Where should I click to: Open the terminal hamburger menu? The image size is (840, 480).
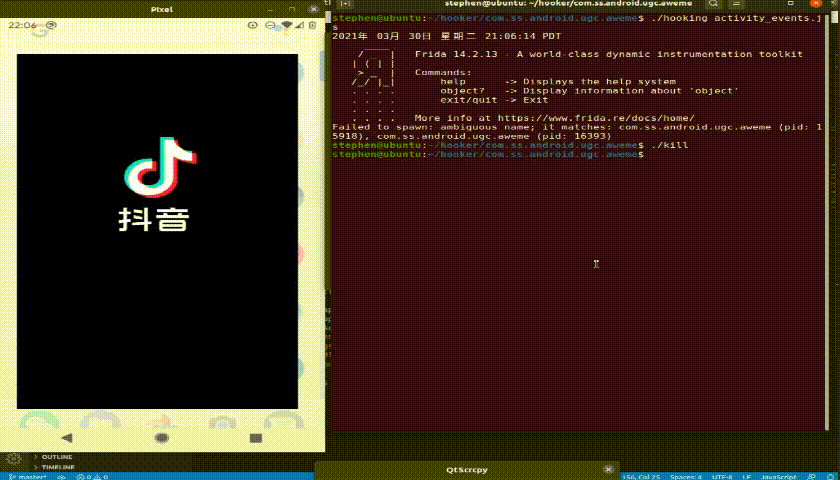coord(736,3)
